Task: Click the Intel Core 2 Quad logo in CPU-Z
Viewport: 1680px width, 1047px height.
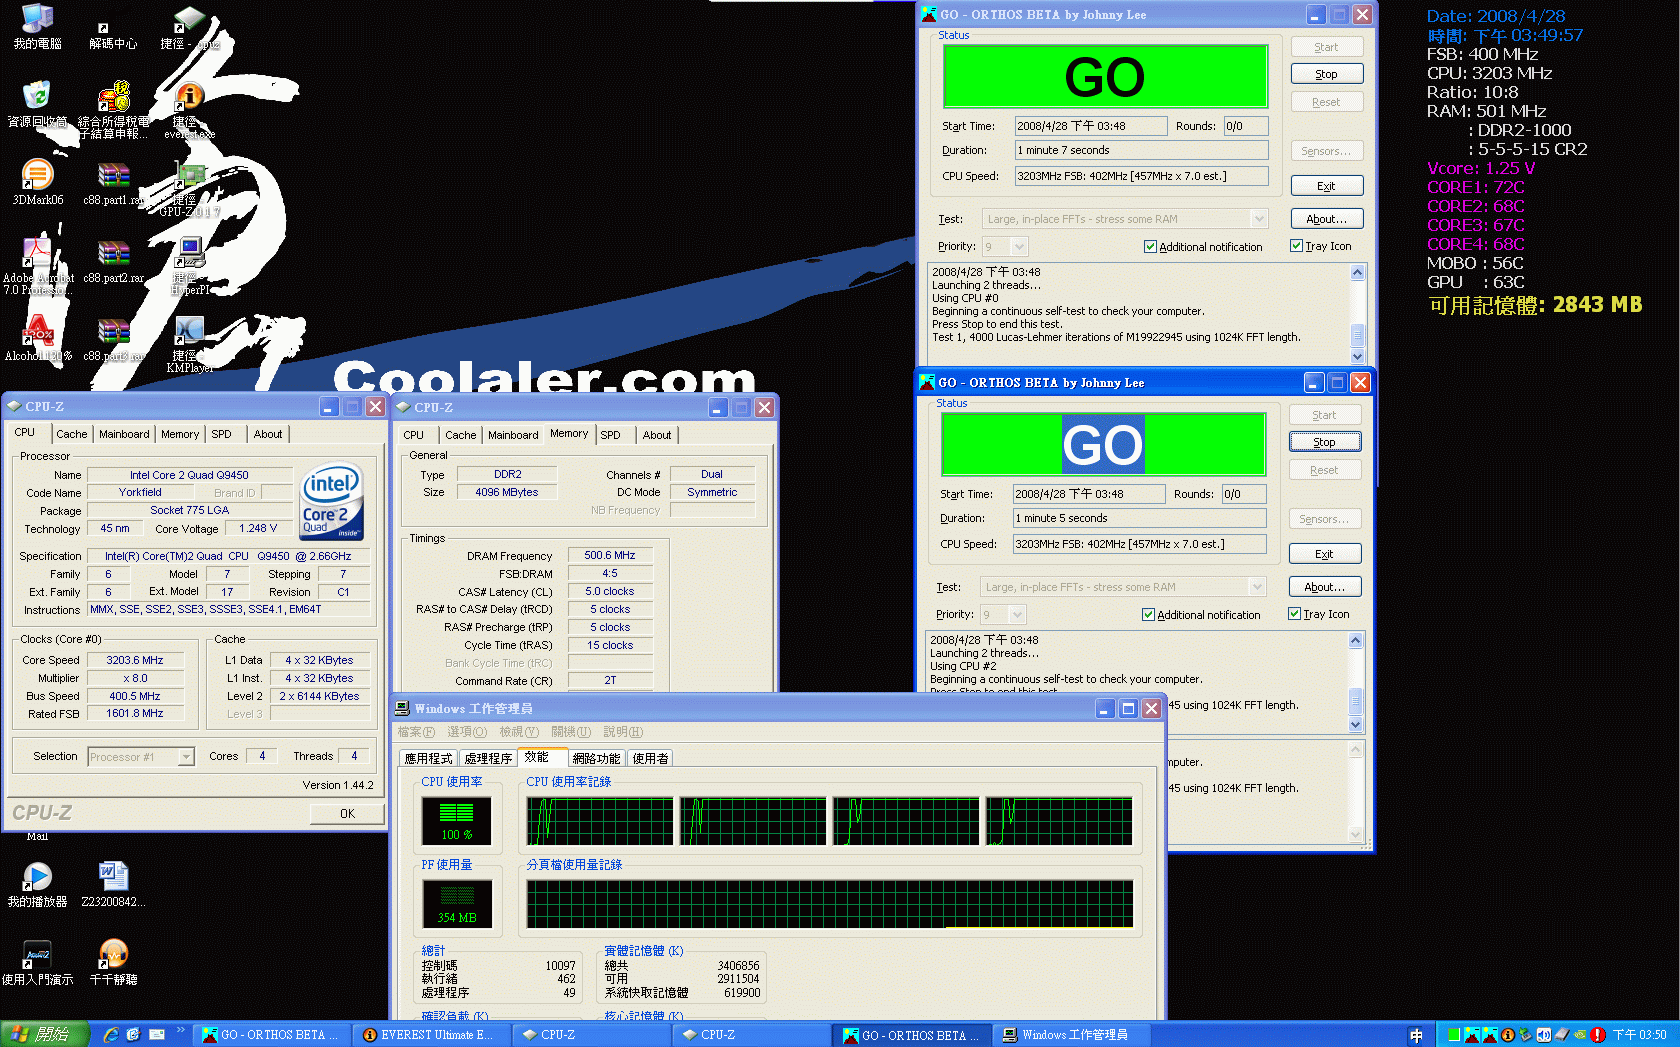Action: tap(331, 501)
